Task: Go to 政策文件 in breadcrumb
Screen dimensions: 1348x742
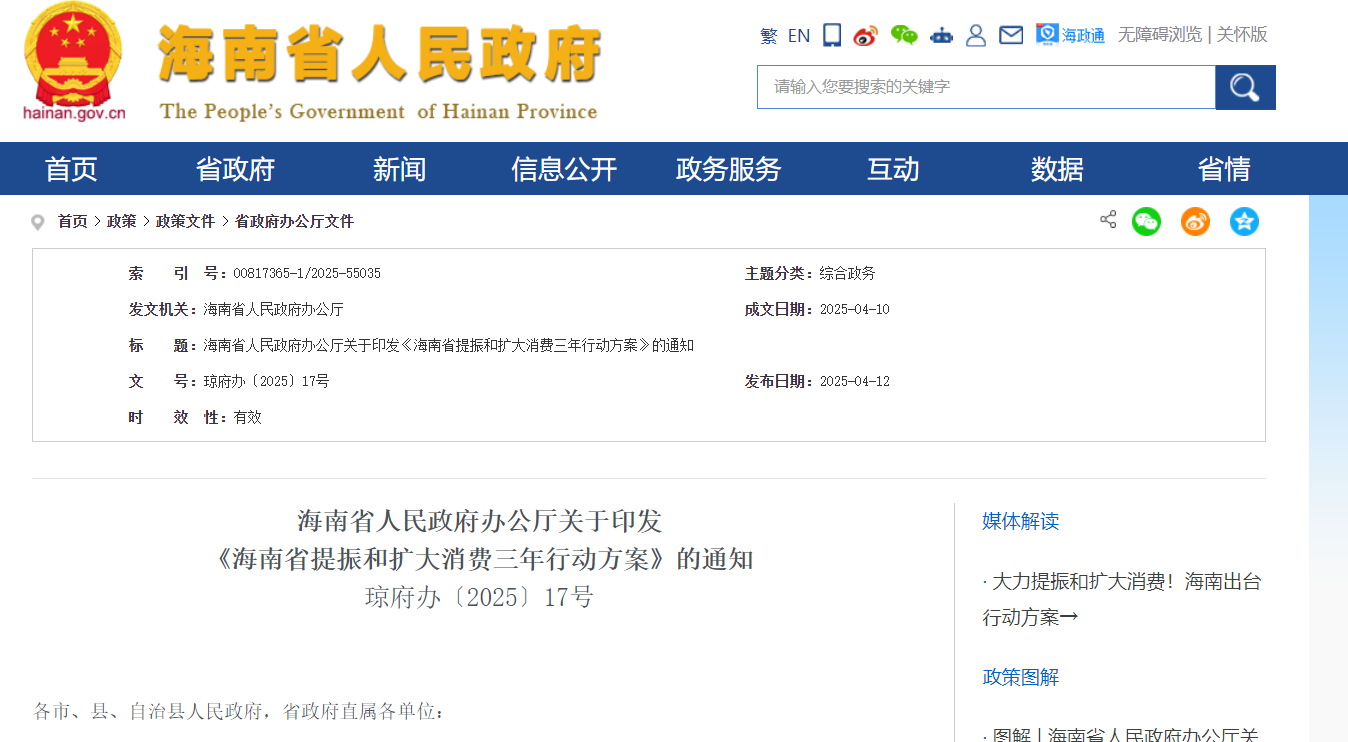Action: pyautogui.click(x=185, y=222)
